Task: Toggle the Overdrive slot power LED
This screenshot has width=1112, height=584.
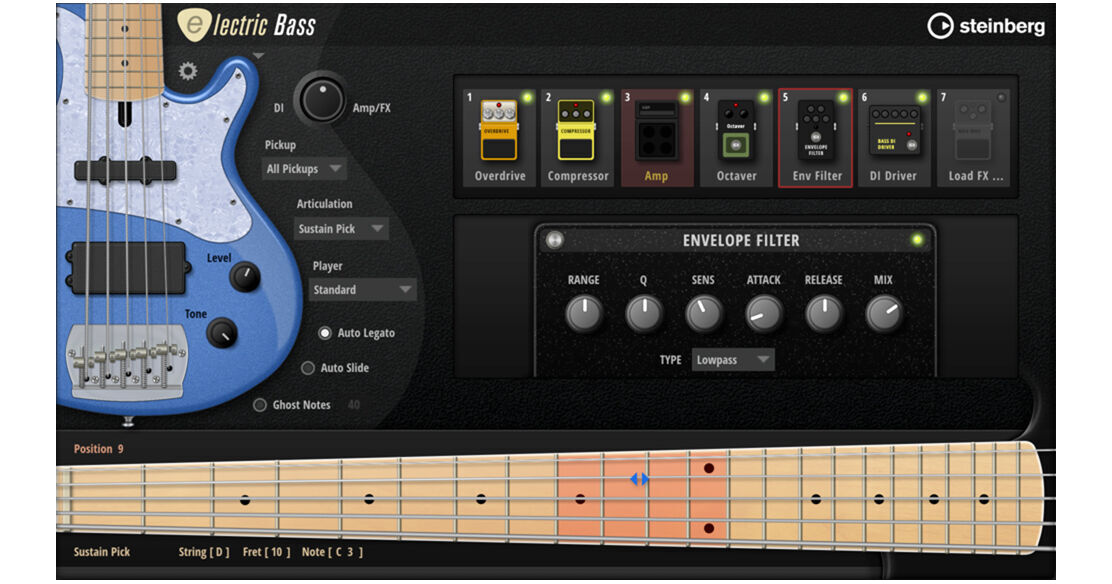Action: pyautogui.click(x=527, y=97)
